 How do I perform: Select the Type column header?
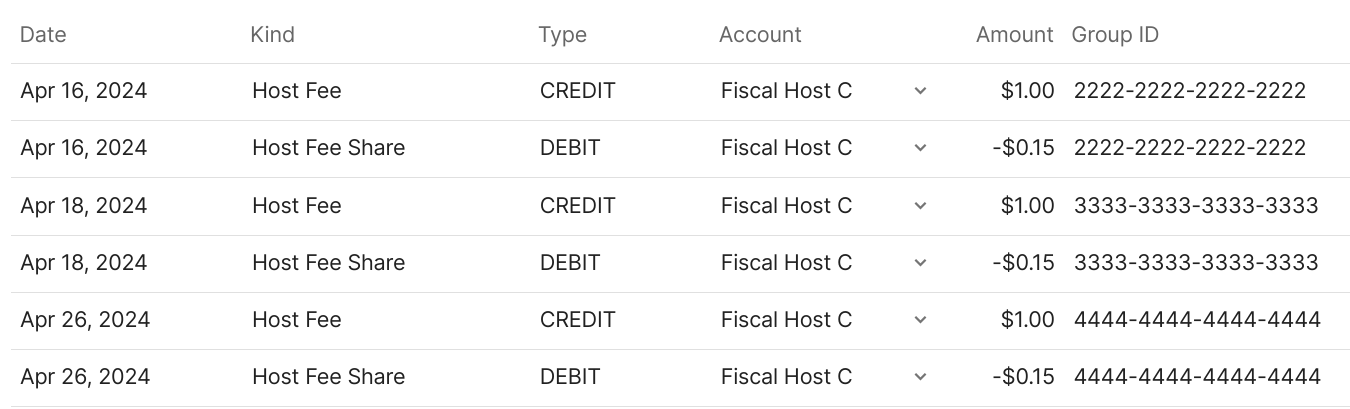[x=562, y=34]
